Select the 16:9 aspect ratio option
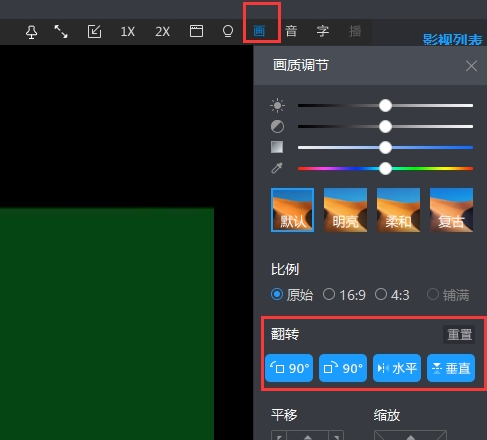The width and height of the screenshot is (487, 440). pyautogui.click(x=344, y=295)
